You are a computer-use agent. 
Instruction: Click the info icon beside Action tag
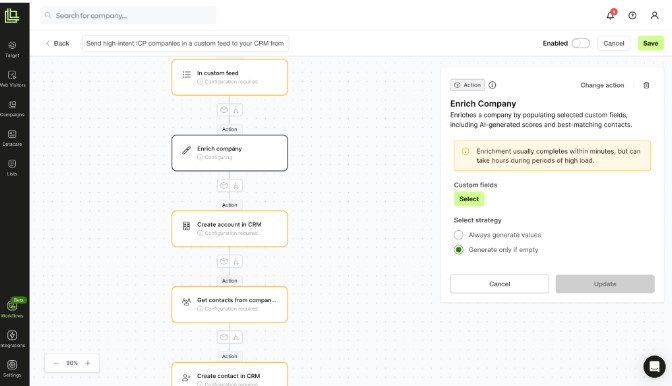click(492, 85)
